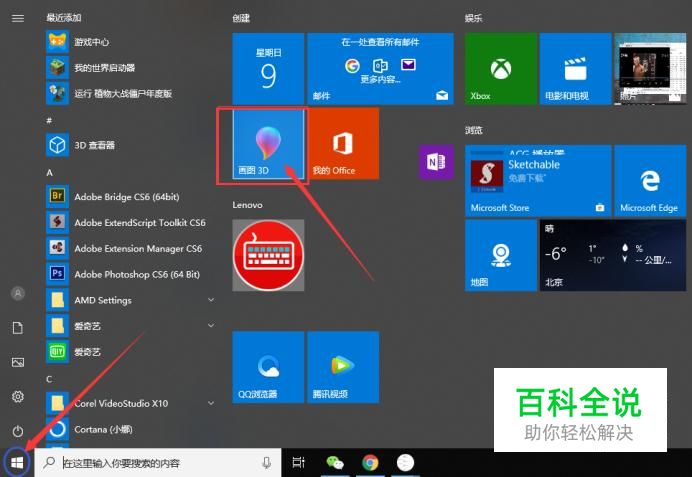
Task: Launch Adobe ExtendScript Toolkit CS6
Action: [130, 222]
